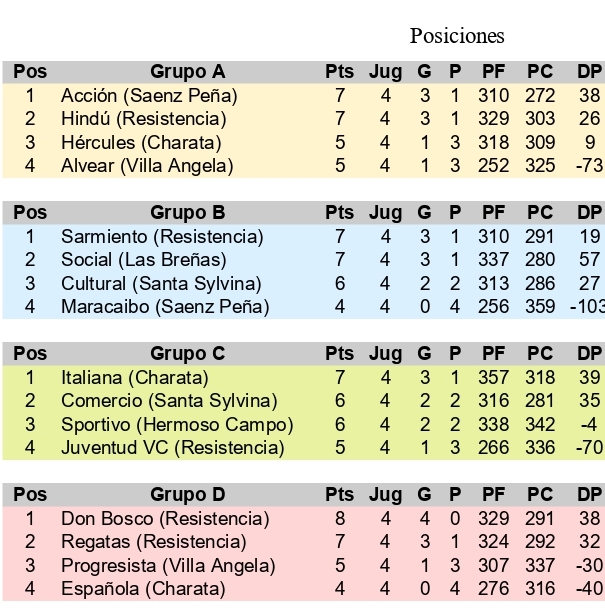Click Alvear (Villa Angela) team name

147,165
